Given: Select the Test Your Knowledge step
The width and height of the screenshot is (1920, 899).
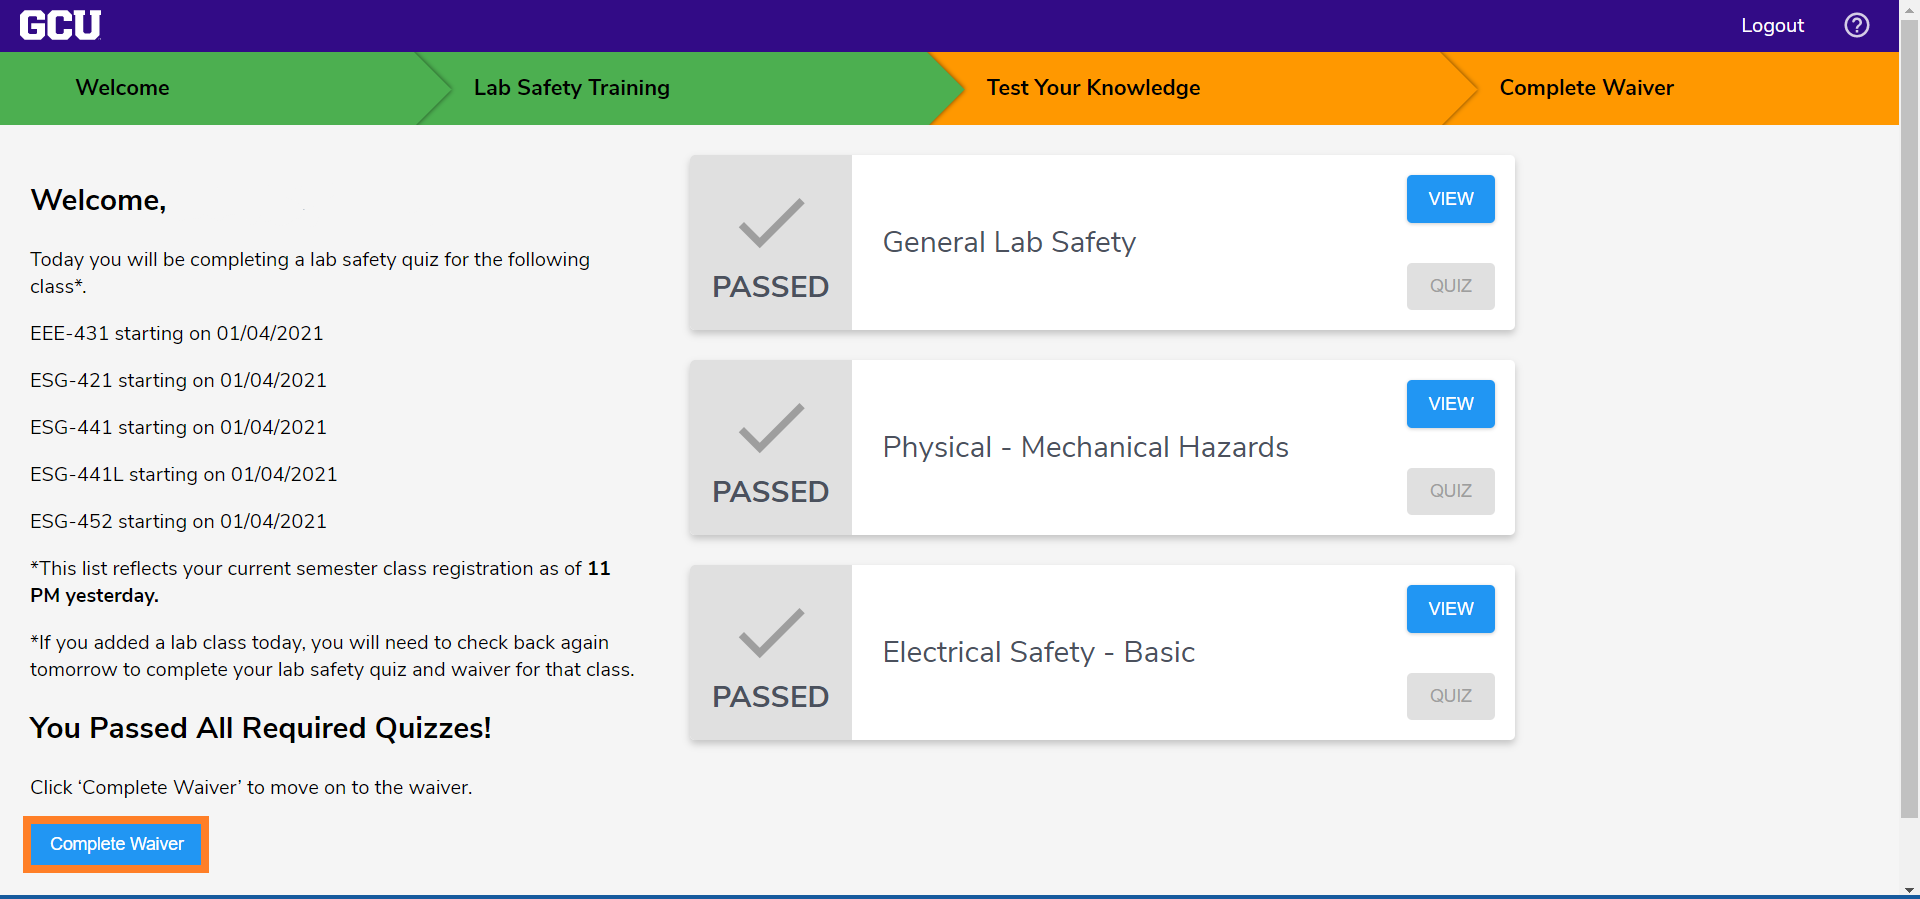Looking at the screenshot, I should pyautogui.click(x=1093, y=88).
